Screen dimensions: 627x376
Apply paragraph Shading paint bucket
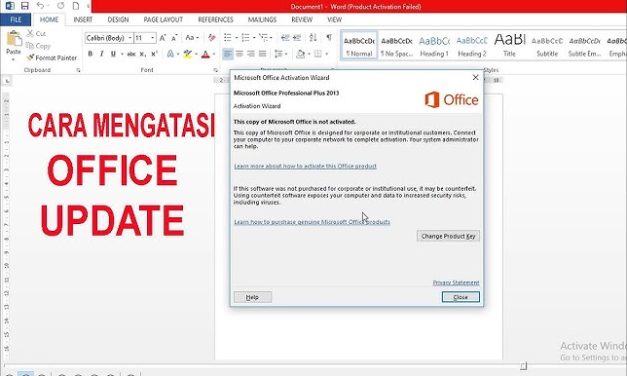pos(301,54)
